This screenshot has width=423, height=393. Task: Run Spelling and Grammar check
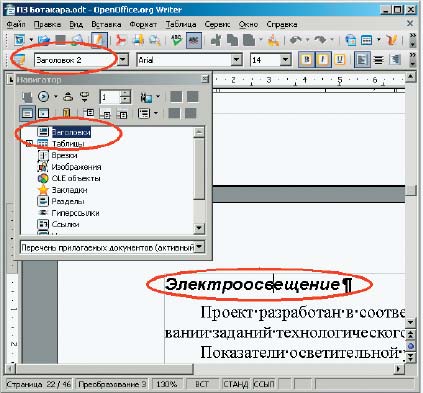coord(176,40)
